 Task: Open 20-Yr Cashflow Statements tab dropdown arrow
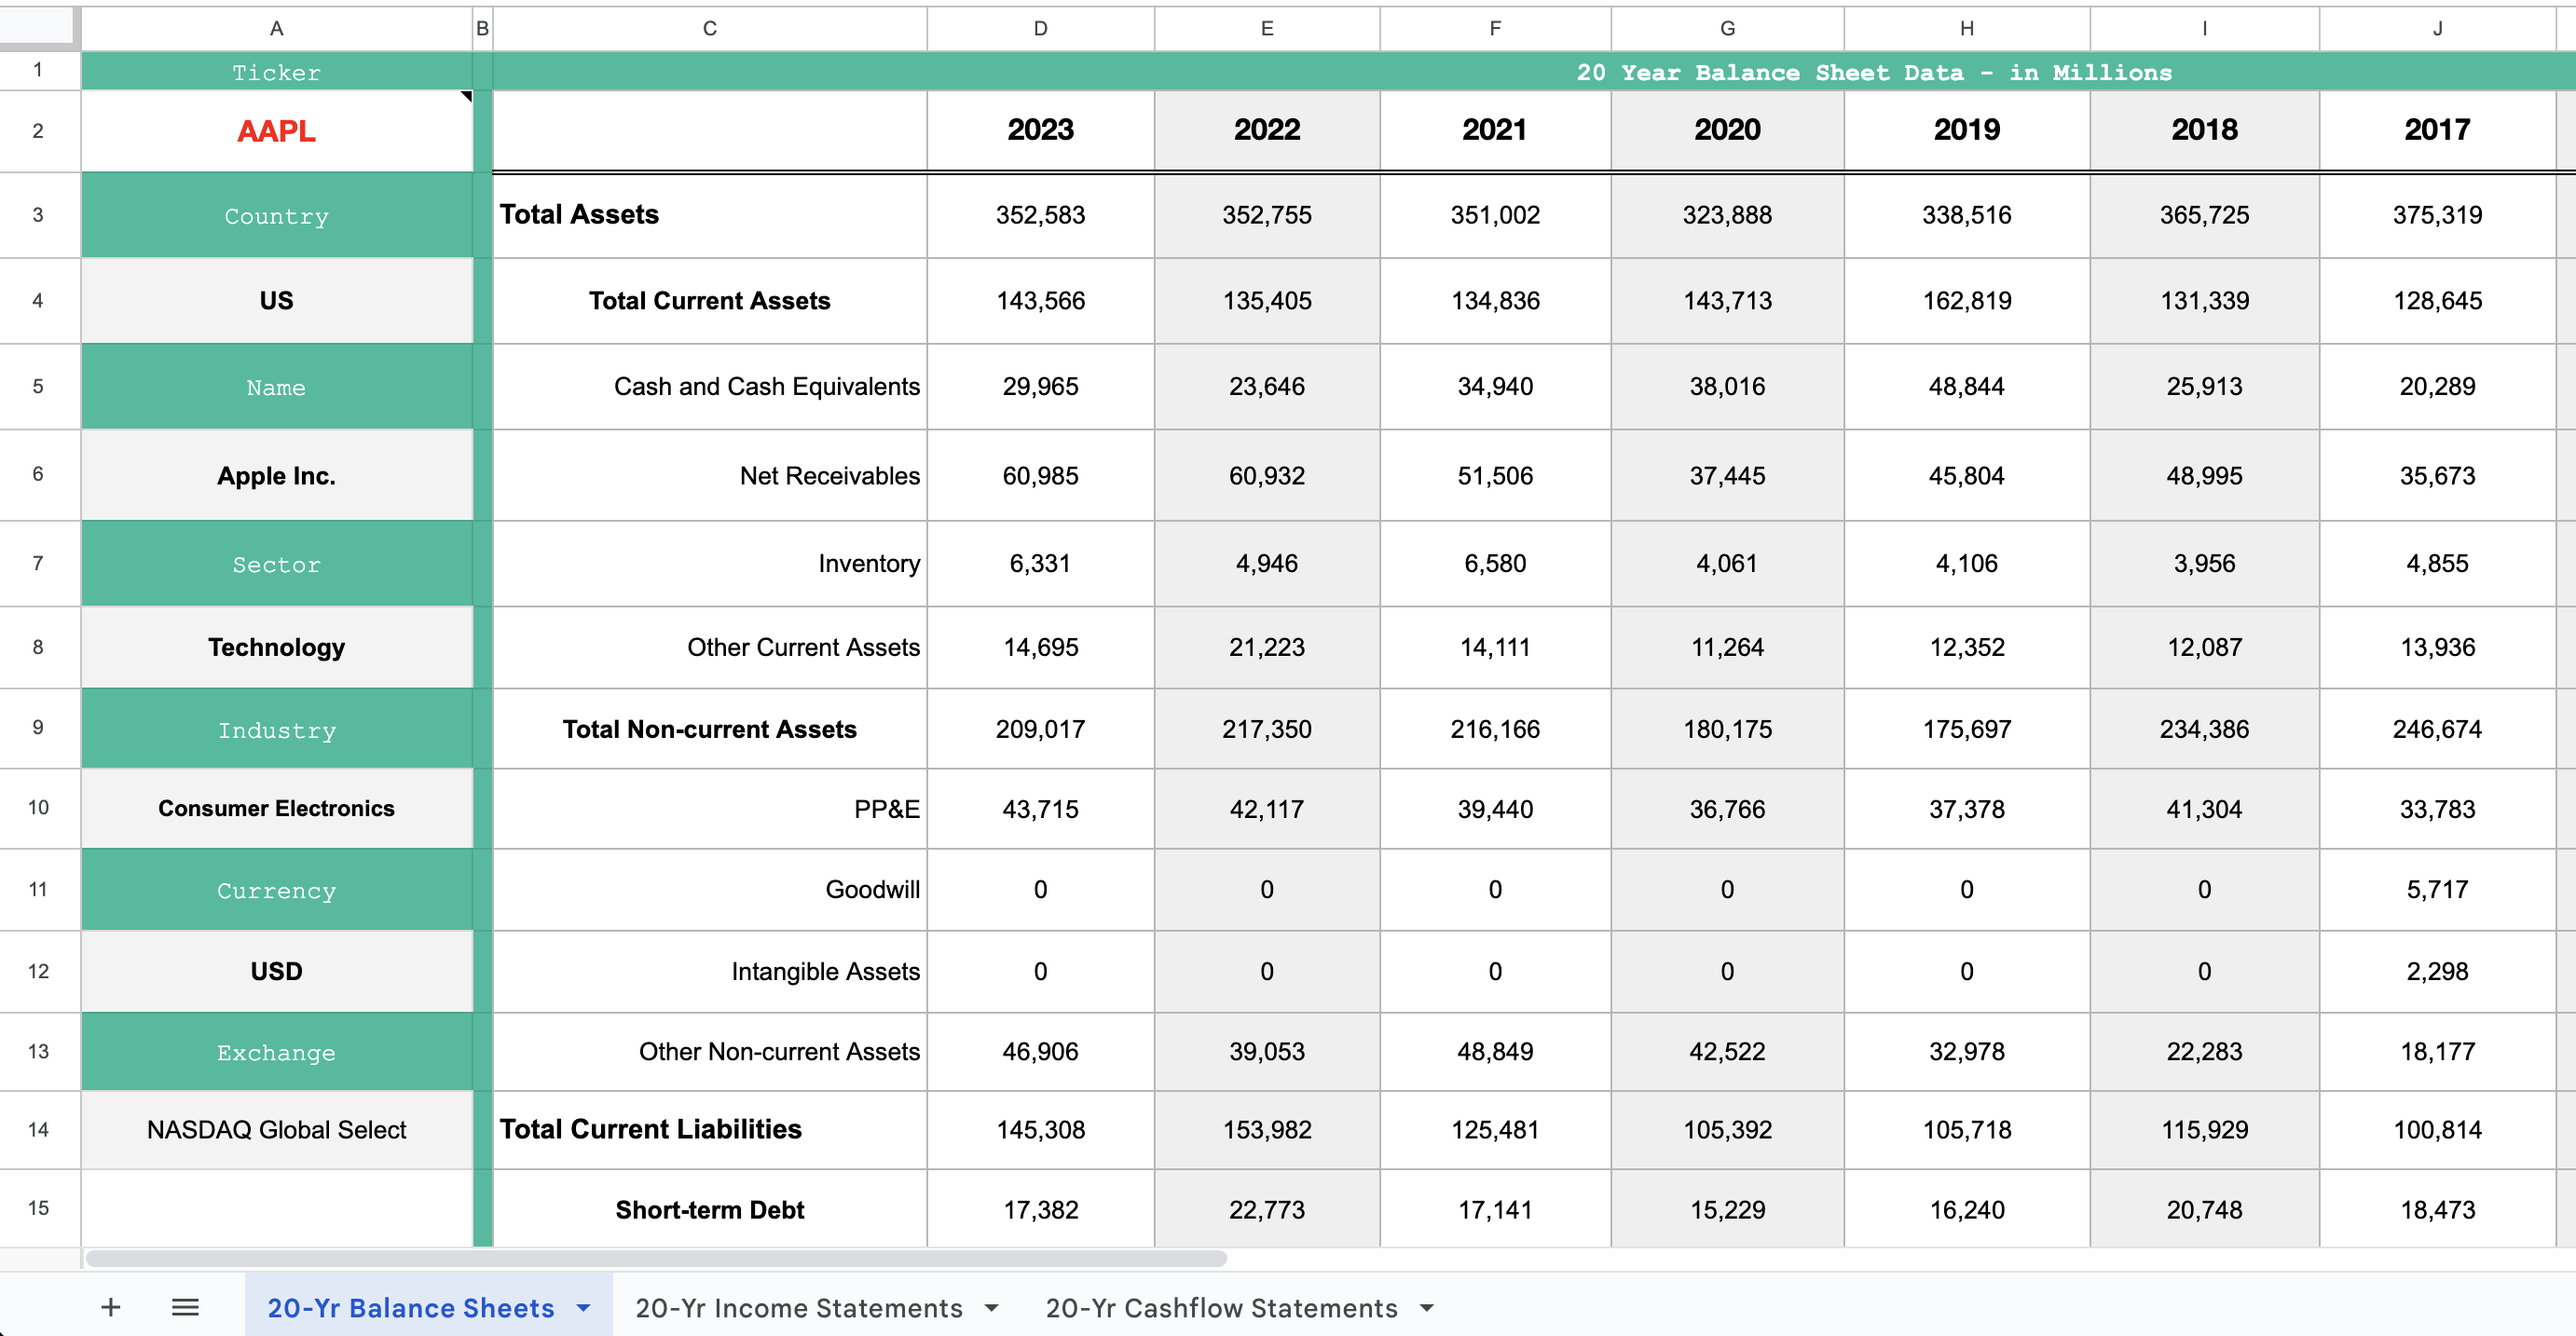[1427, 1307]
